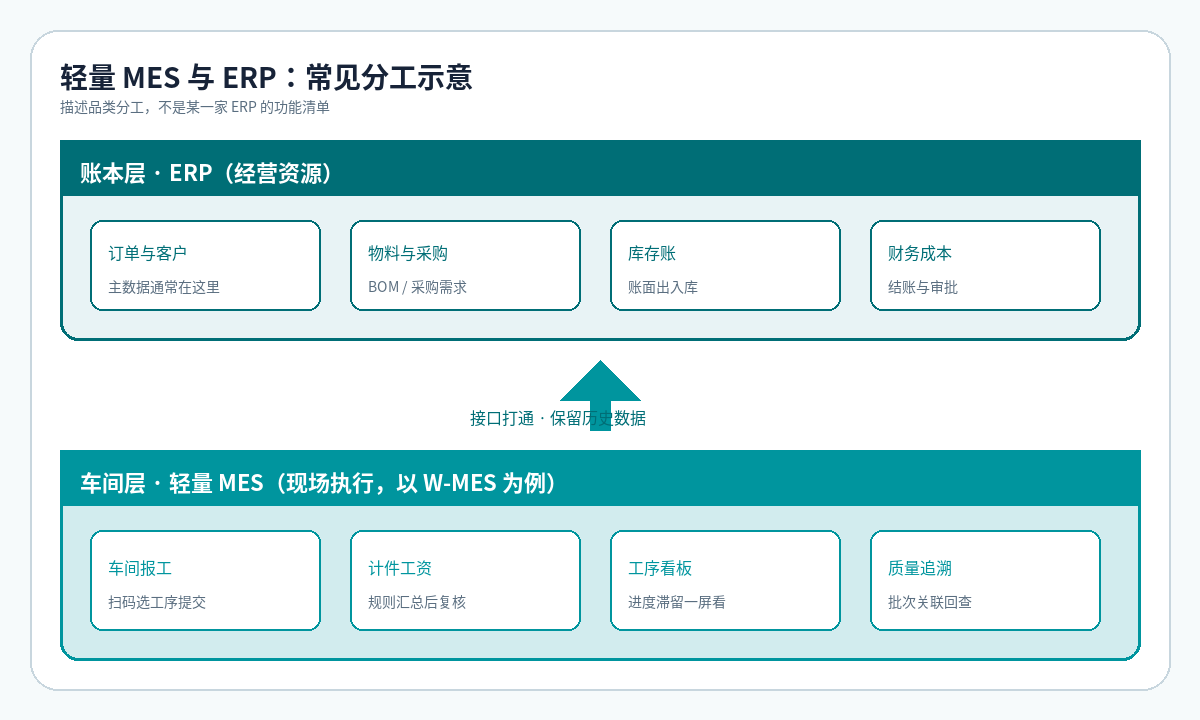Click the '结账与审批' description
Screen dimensions: 1200x720
923,287
